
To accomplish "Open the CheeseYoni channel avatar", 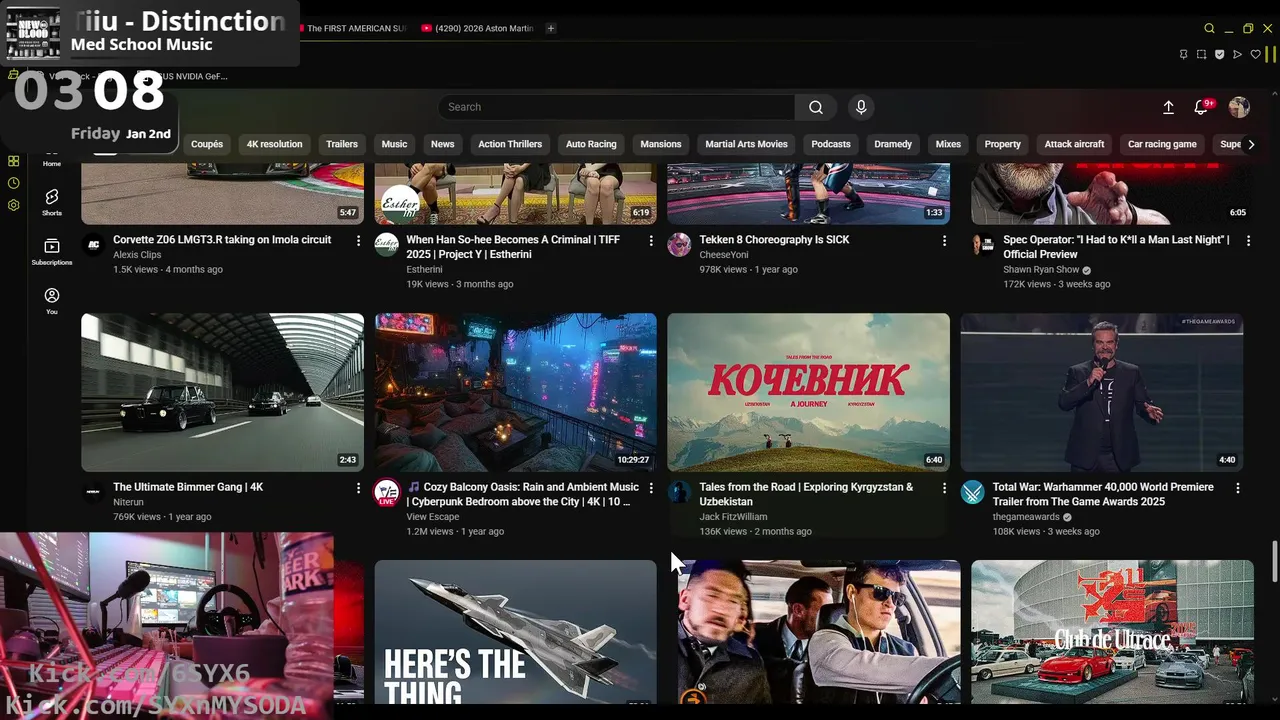I will pos(679,245).
